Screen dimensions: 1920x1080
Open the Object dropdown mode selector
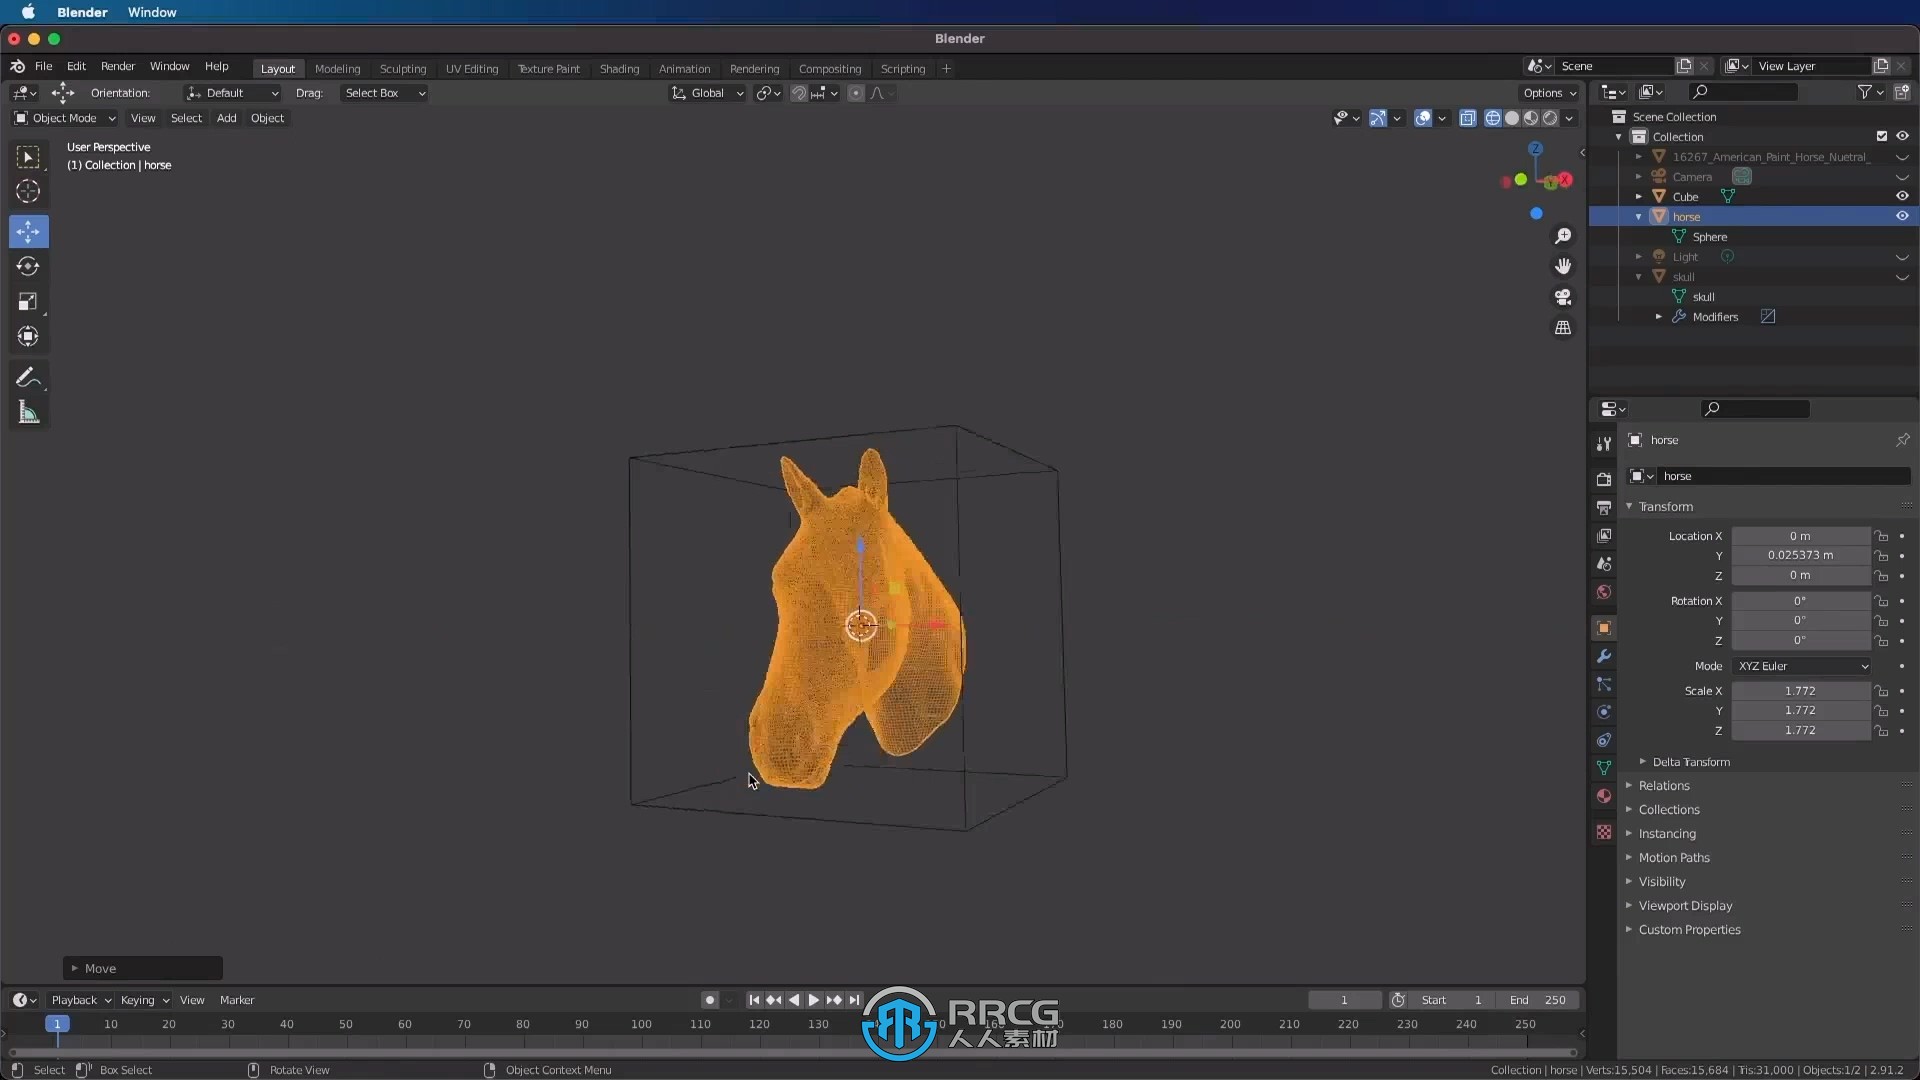click(x=62, y=117)
